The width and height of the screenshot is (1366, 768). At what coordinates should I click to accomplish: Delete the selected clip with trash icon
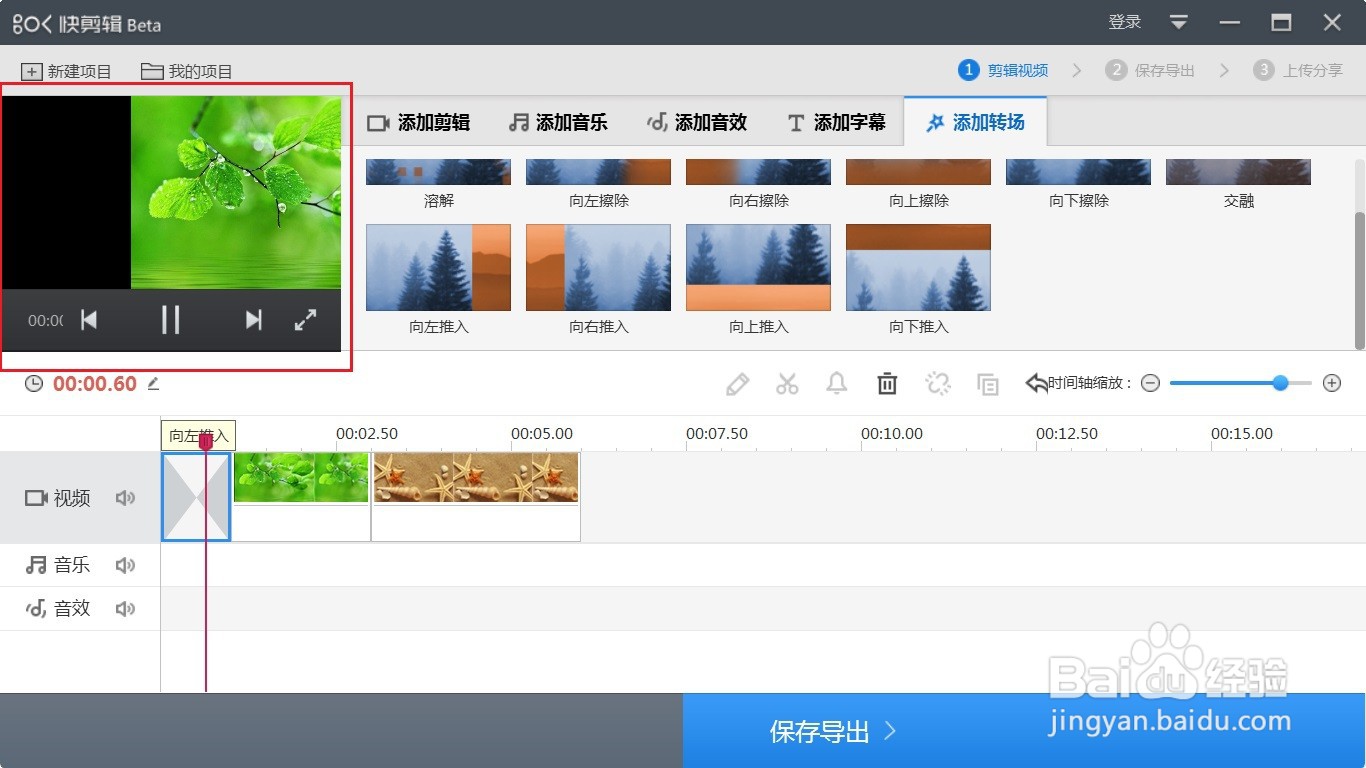[887, 383]
